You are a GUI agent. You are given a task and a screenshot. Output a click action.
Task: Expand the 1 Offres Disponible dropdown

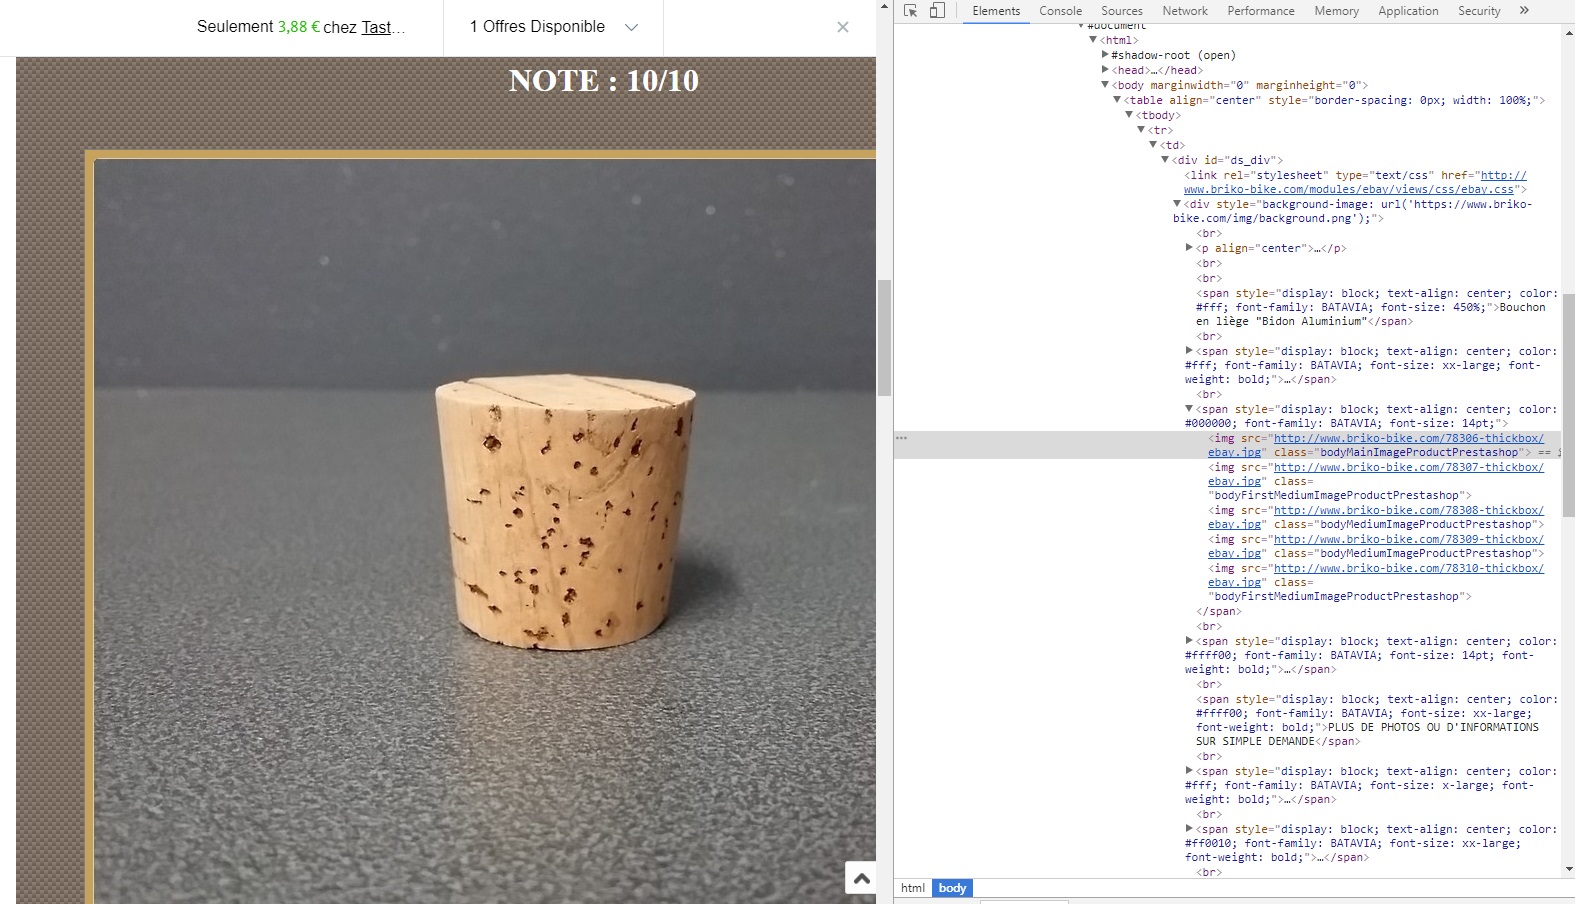tap(553, 27)
